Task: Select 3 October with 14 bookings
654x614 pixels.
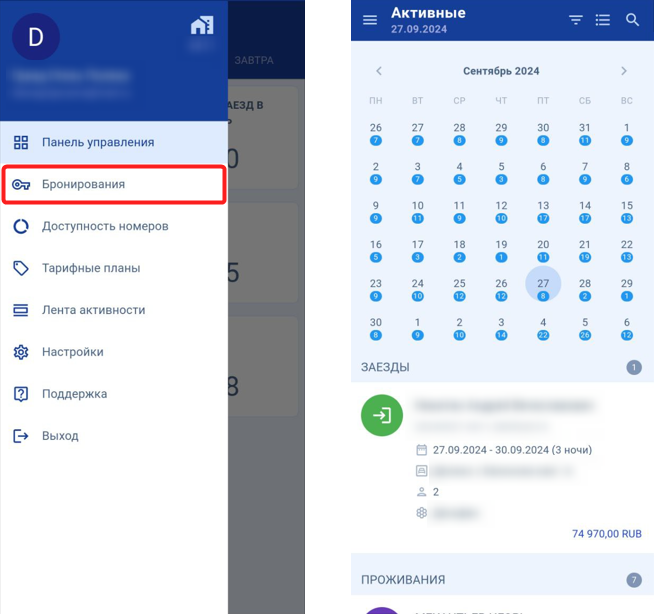Action: coord(501,327)
